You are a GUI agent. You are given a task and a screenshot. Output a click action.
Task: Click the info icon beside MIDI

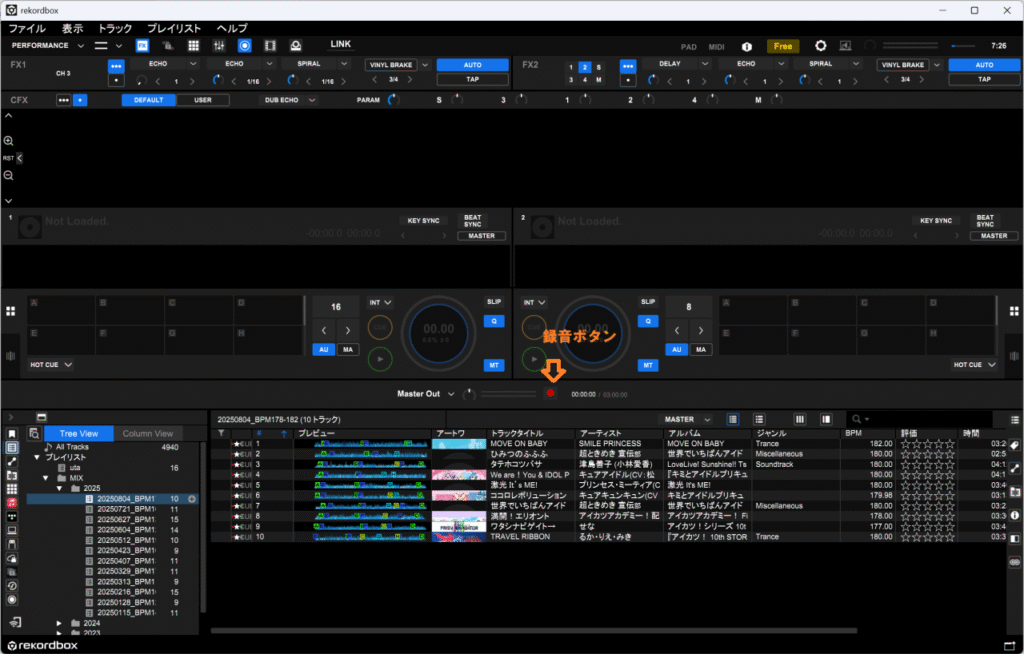(x=746, y=46)
